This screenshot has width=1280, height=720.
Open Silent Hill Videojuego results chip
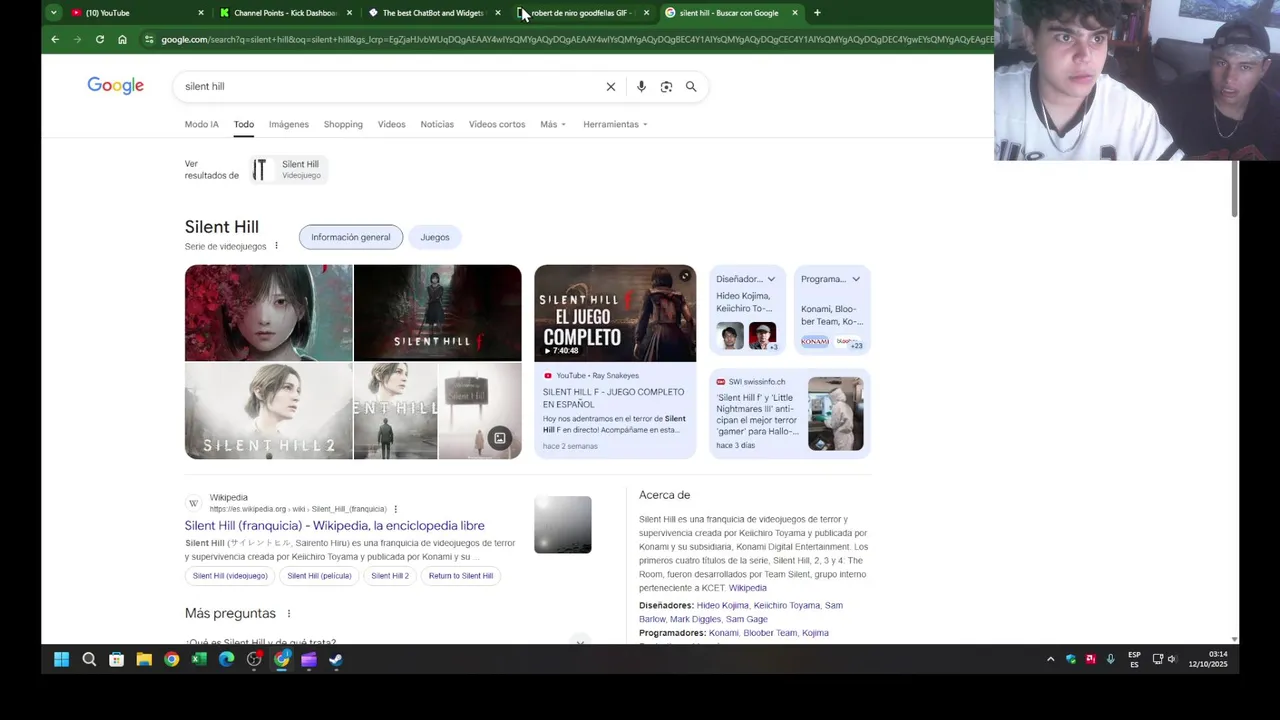[288, 170]
